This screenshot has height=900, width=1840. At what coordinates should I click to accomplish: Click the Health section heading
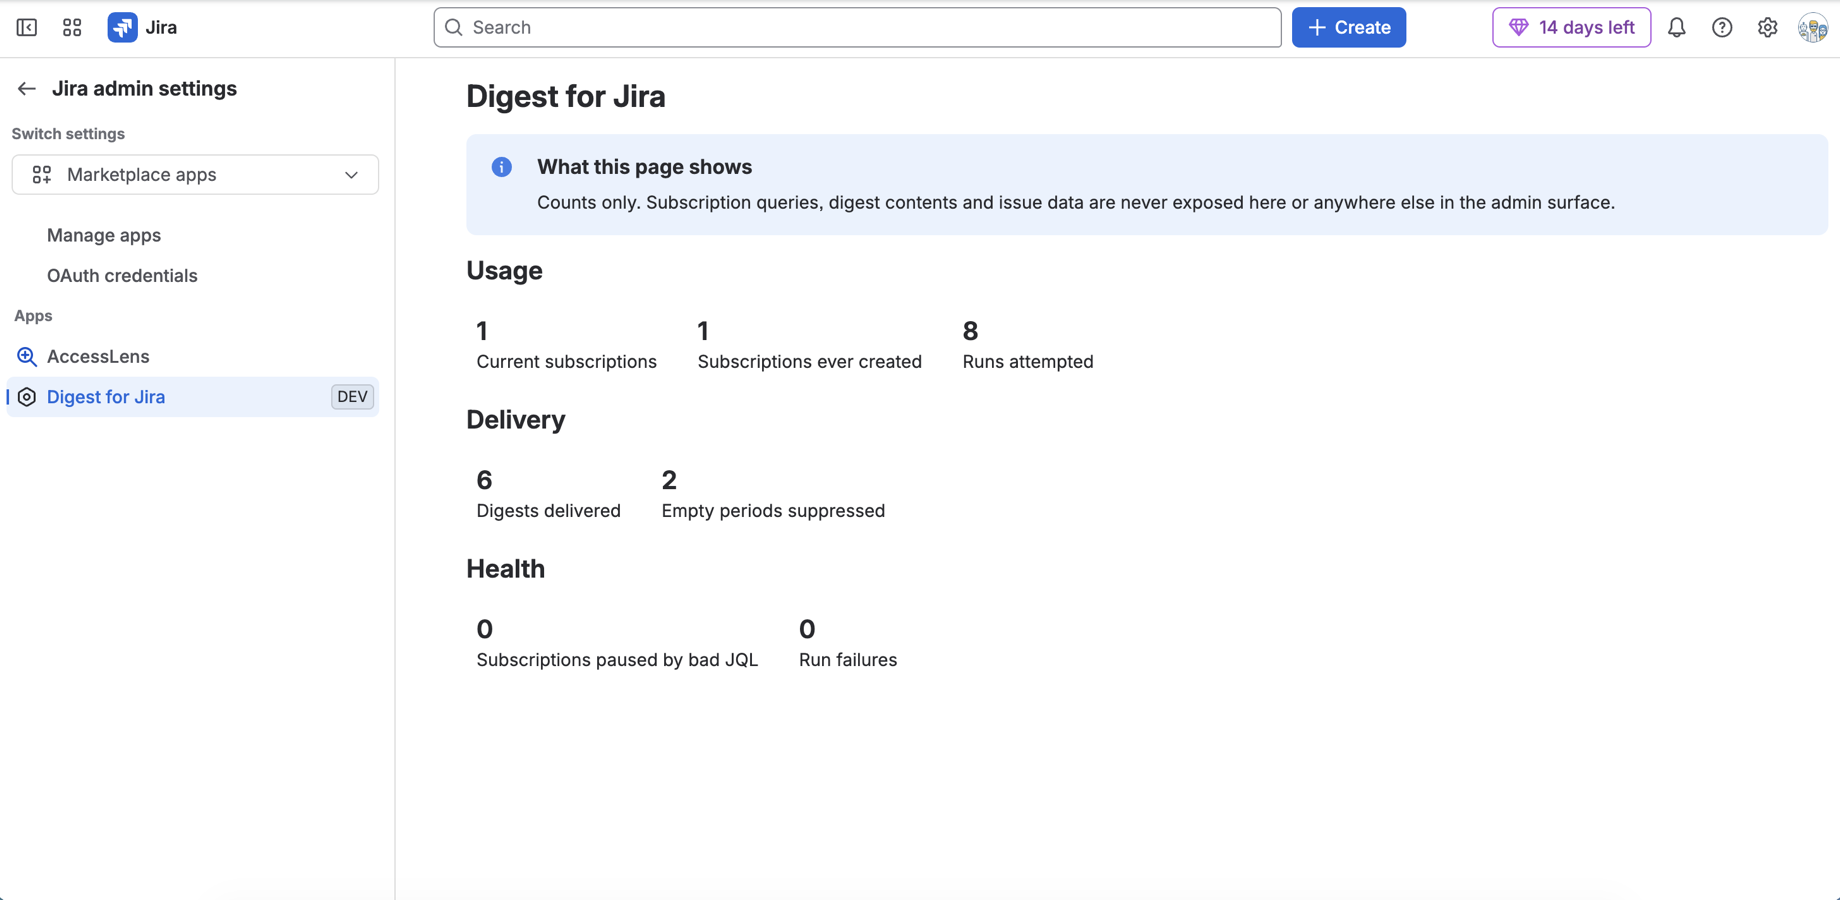click(505, 568)
